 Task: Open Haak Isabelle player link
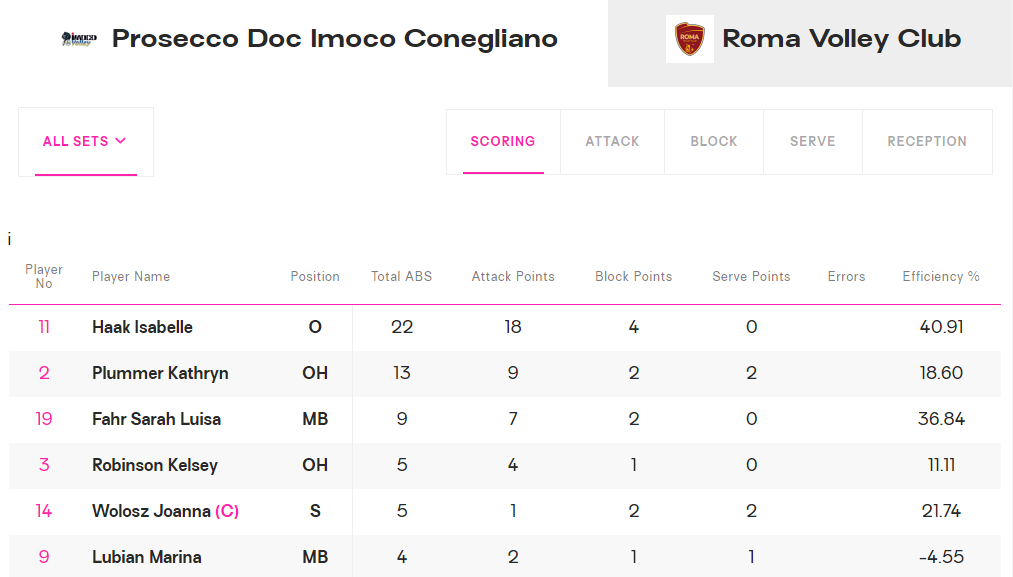click(x=142, y=327)
